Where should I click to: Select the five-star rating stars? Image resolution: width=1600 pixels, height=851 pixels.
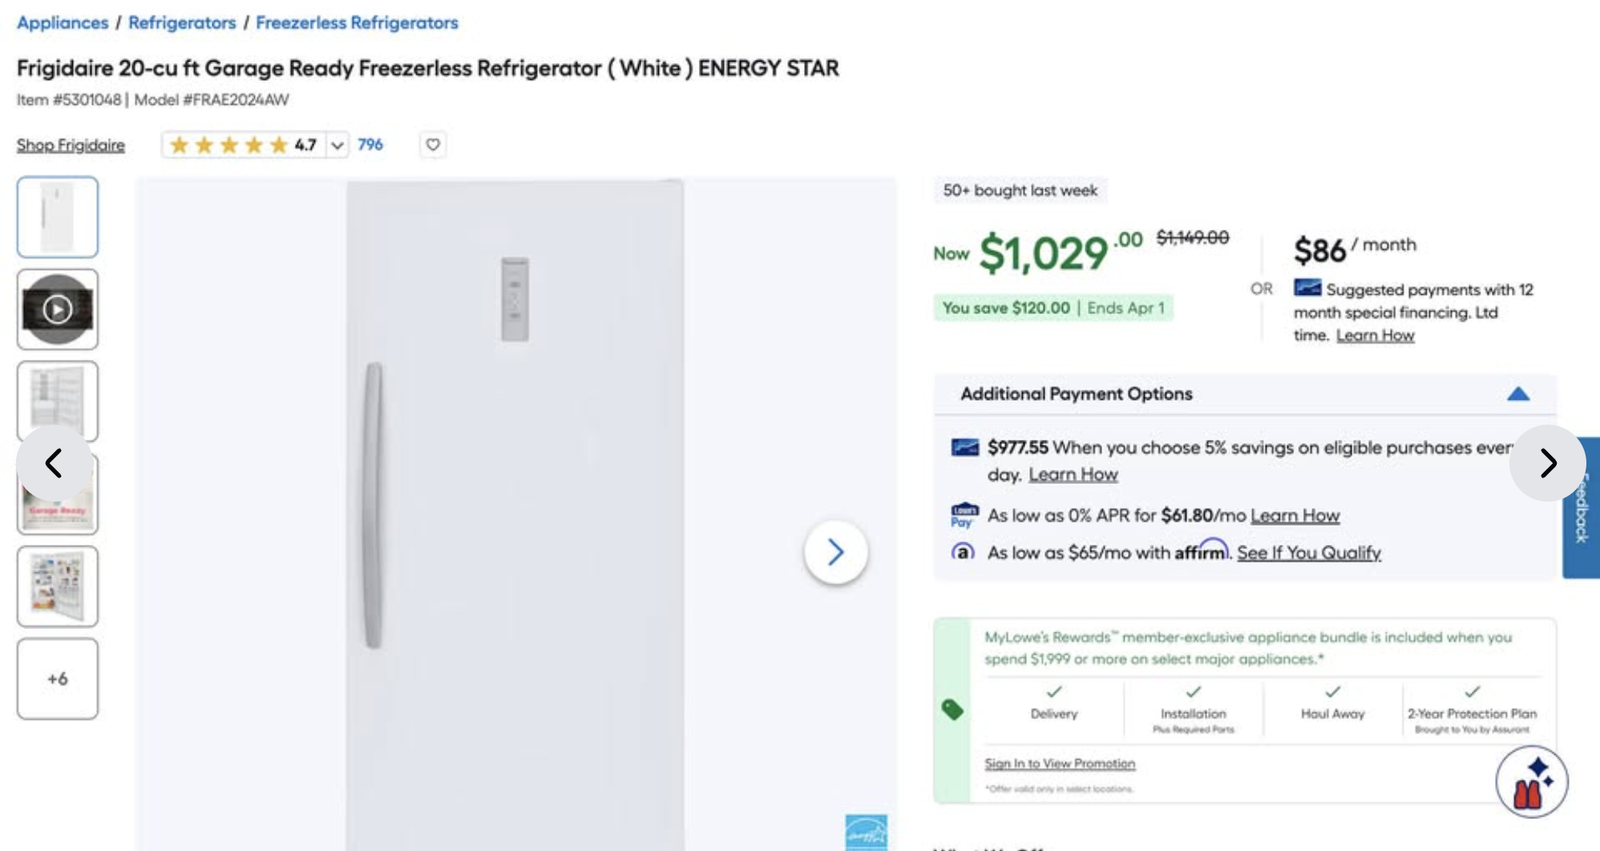(228, 145)
